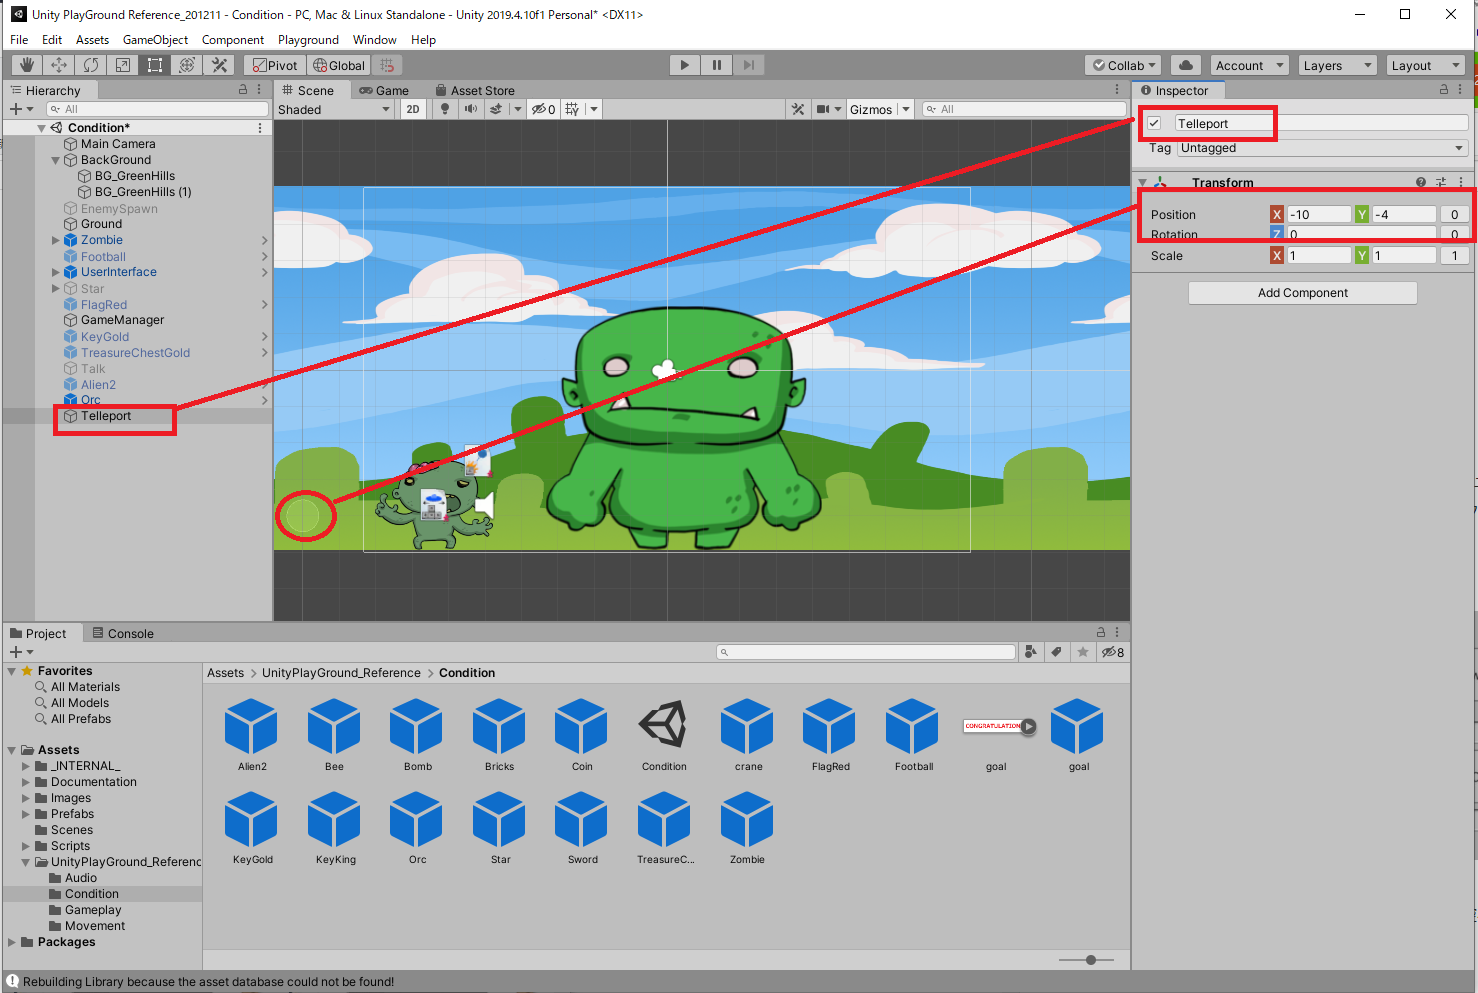Viewport: 1478px width, 993px height.
Task: Click the Step frame button
Action: (x=749, y=65)
